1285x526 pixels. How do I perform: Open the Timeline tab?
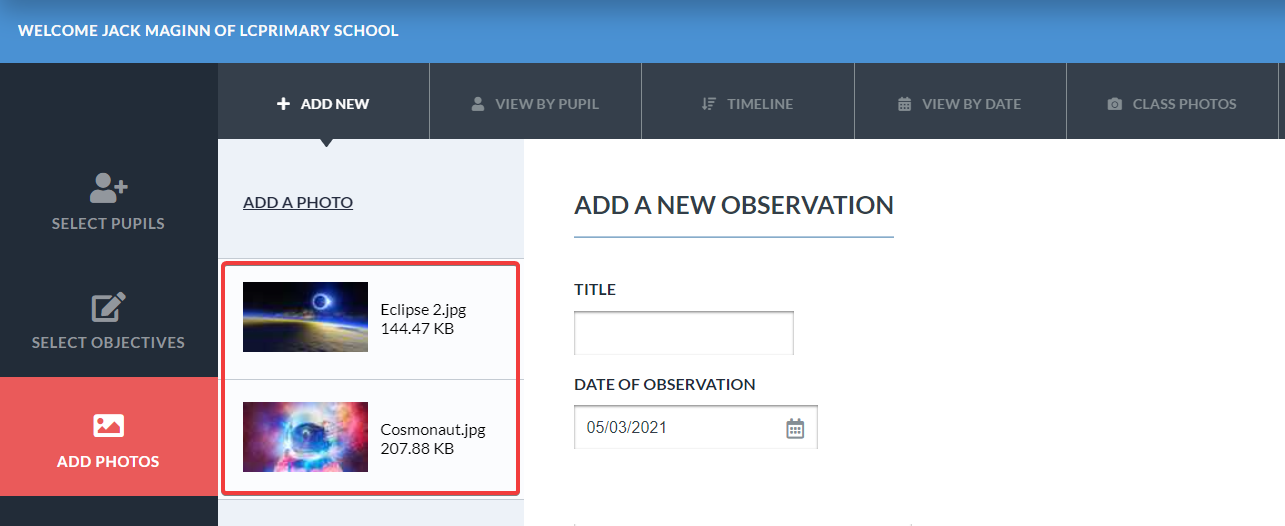coord(747,101)
